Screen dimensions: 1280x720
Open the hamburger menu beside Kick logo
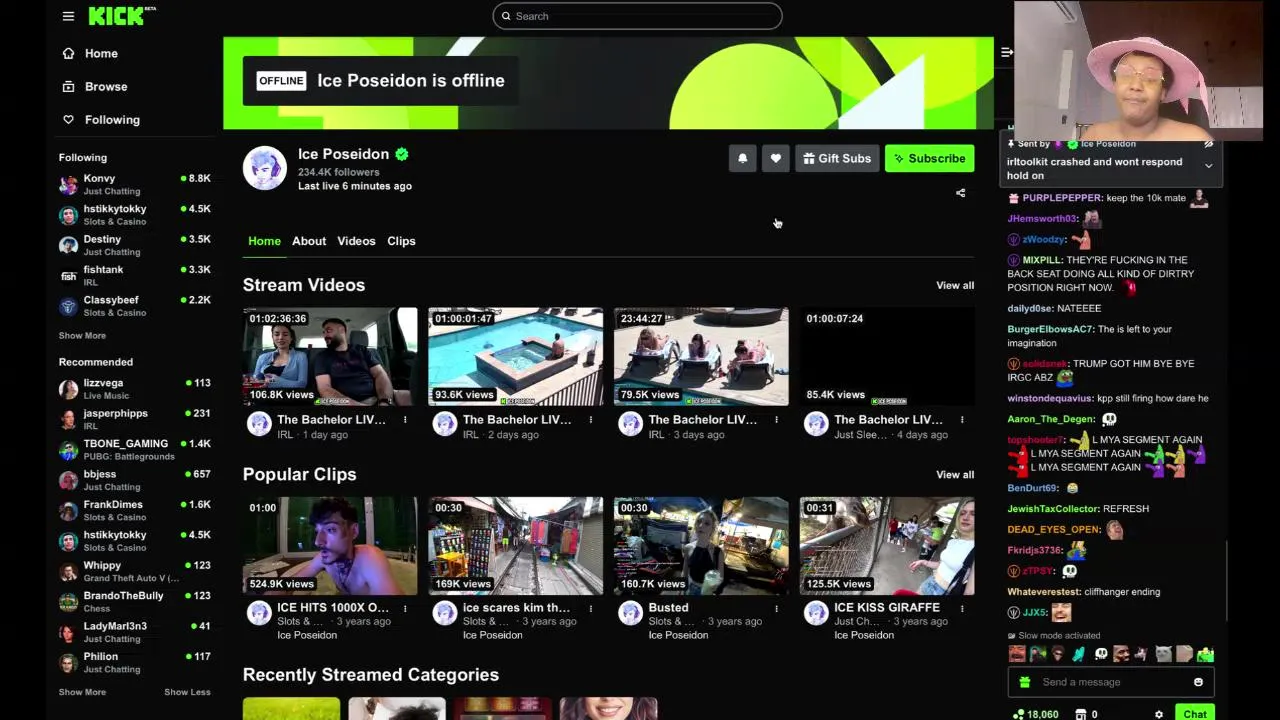68,16
